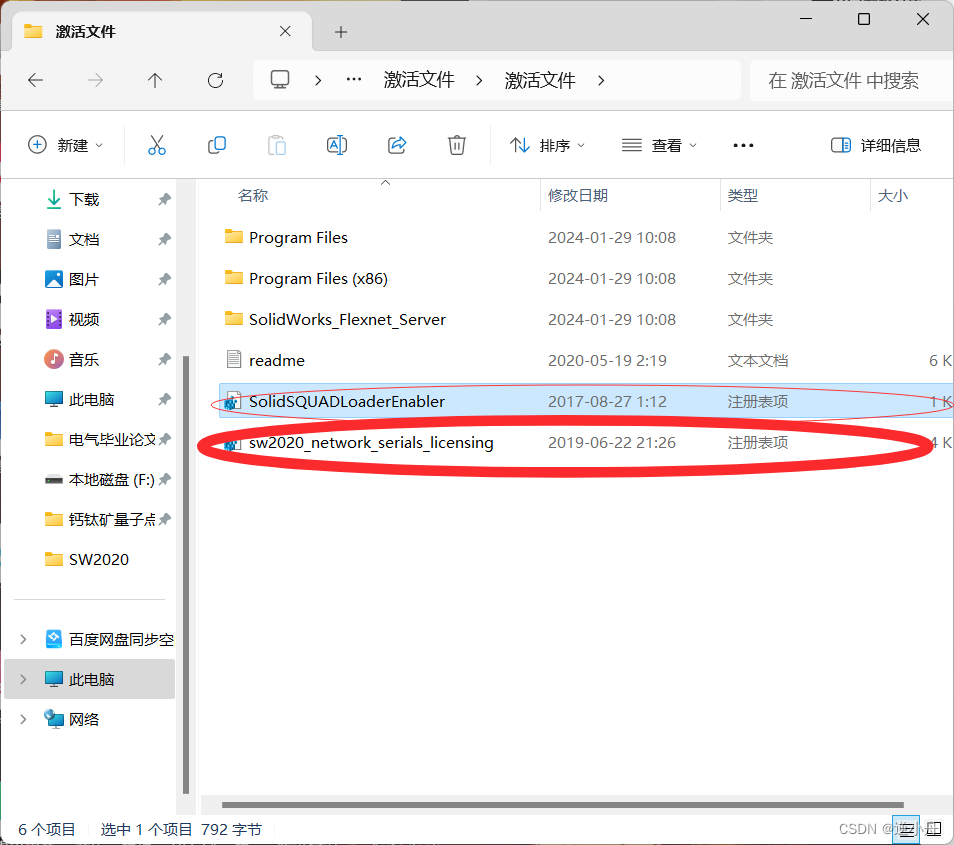The height and width of the screenshot is (845, 954).
Task: Sort by 修改日期 column header
Action: tap(578, 196)
